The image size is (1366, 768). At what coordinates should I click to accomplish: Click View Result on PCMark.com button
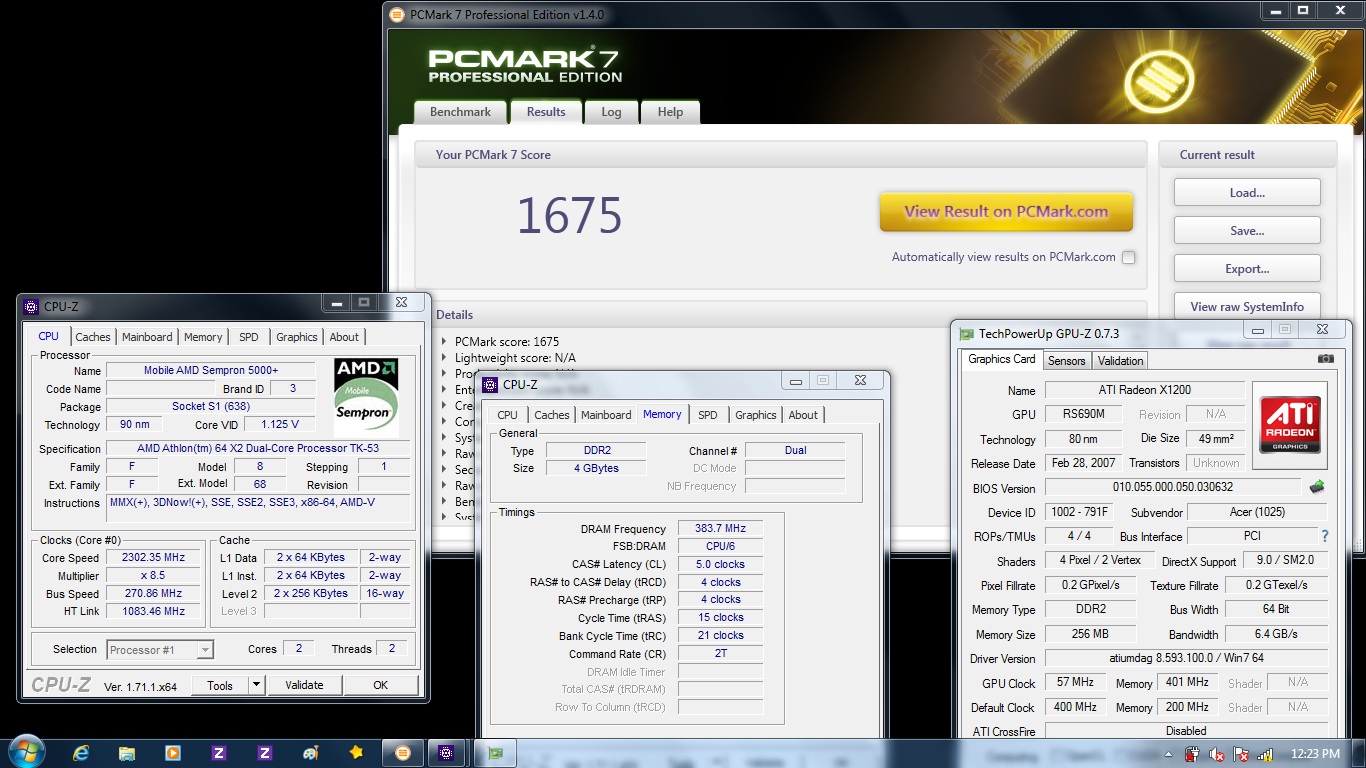pos(1006,212)
